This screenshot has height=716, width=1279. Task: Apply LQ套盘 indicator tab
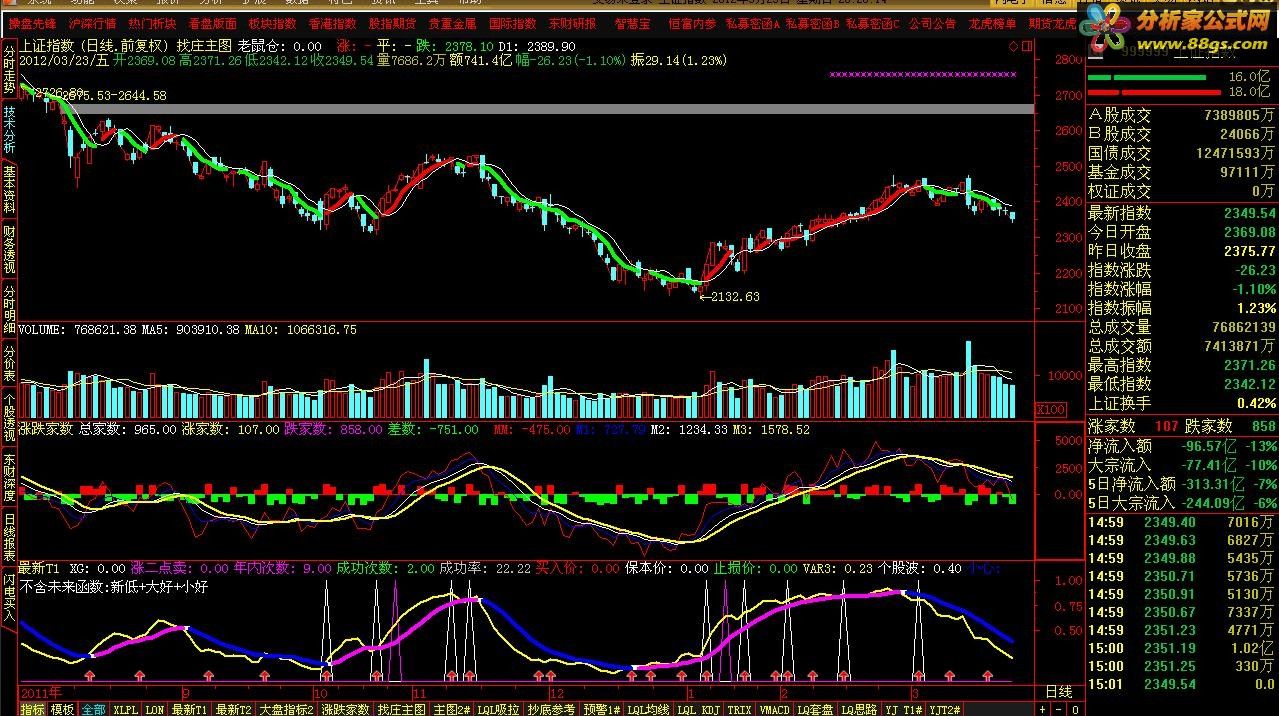point(815,709)
